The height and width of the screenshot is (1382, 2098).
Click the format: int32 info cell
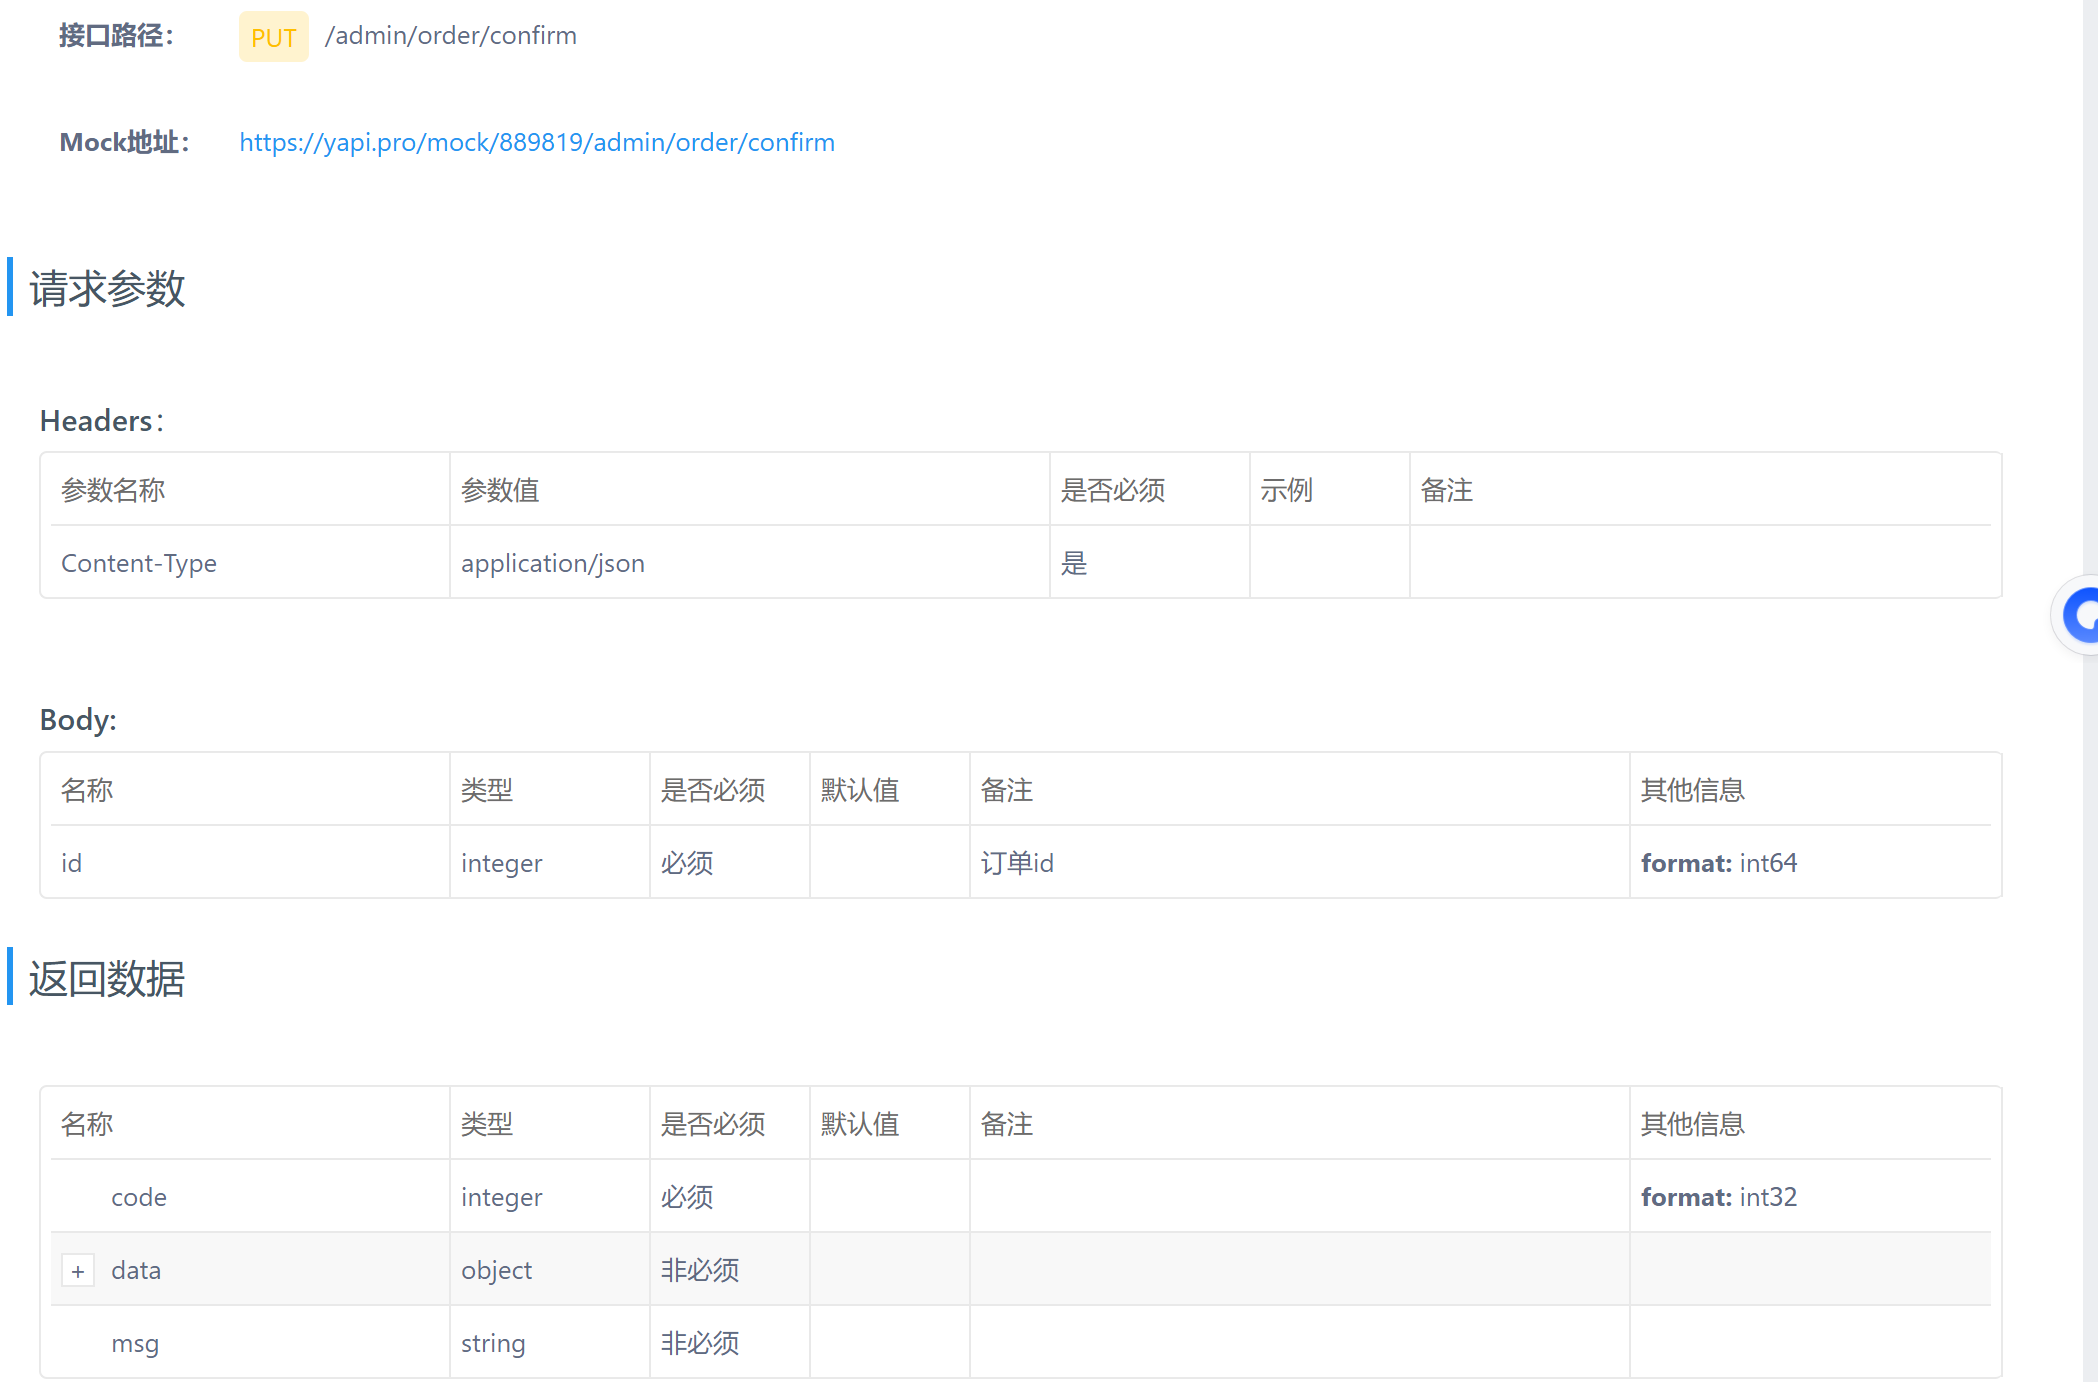[1718, 1197]
